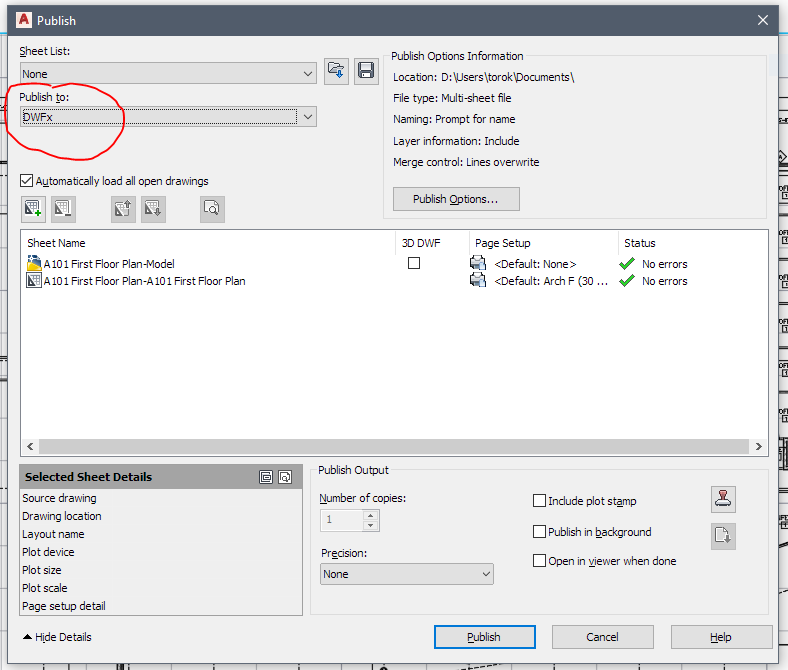Click the Number of copies field
This screenshot has height=670, width=788.
(x=341, y=520)
